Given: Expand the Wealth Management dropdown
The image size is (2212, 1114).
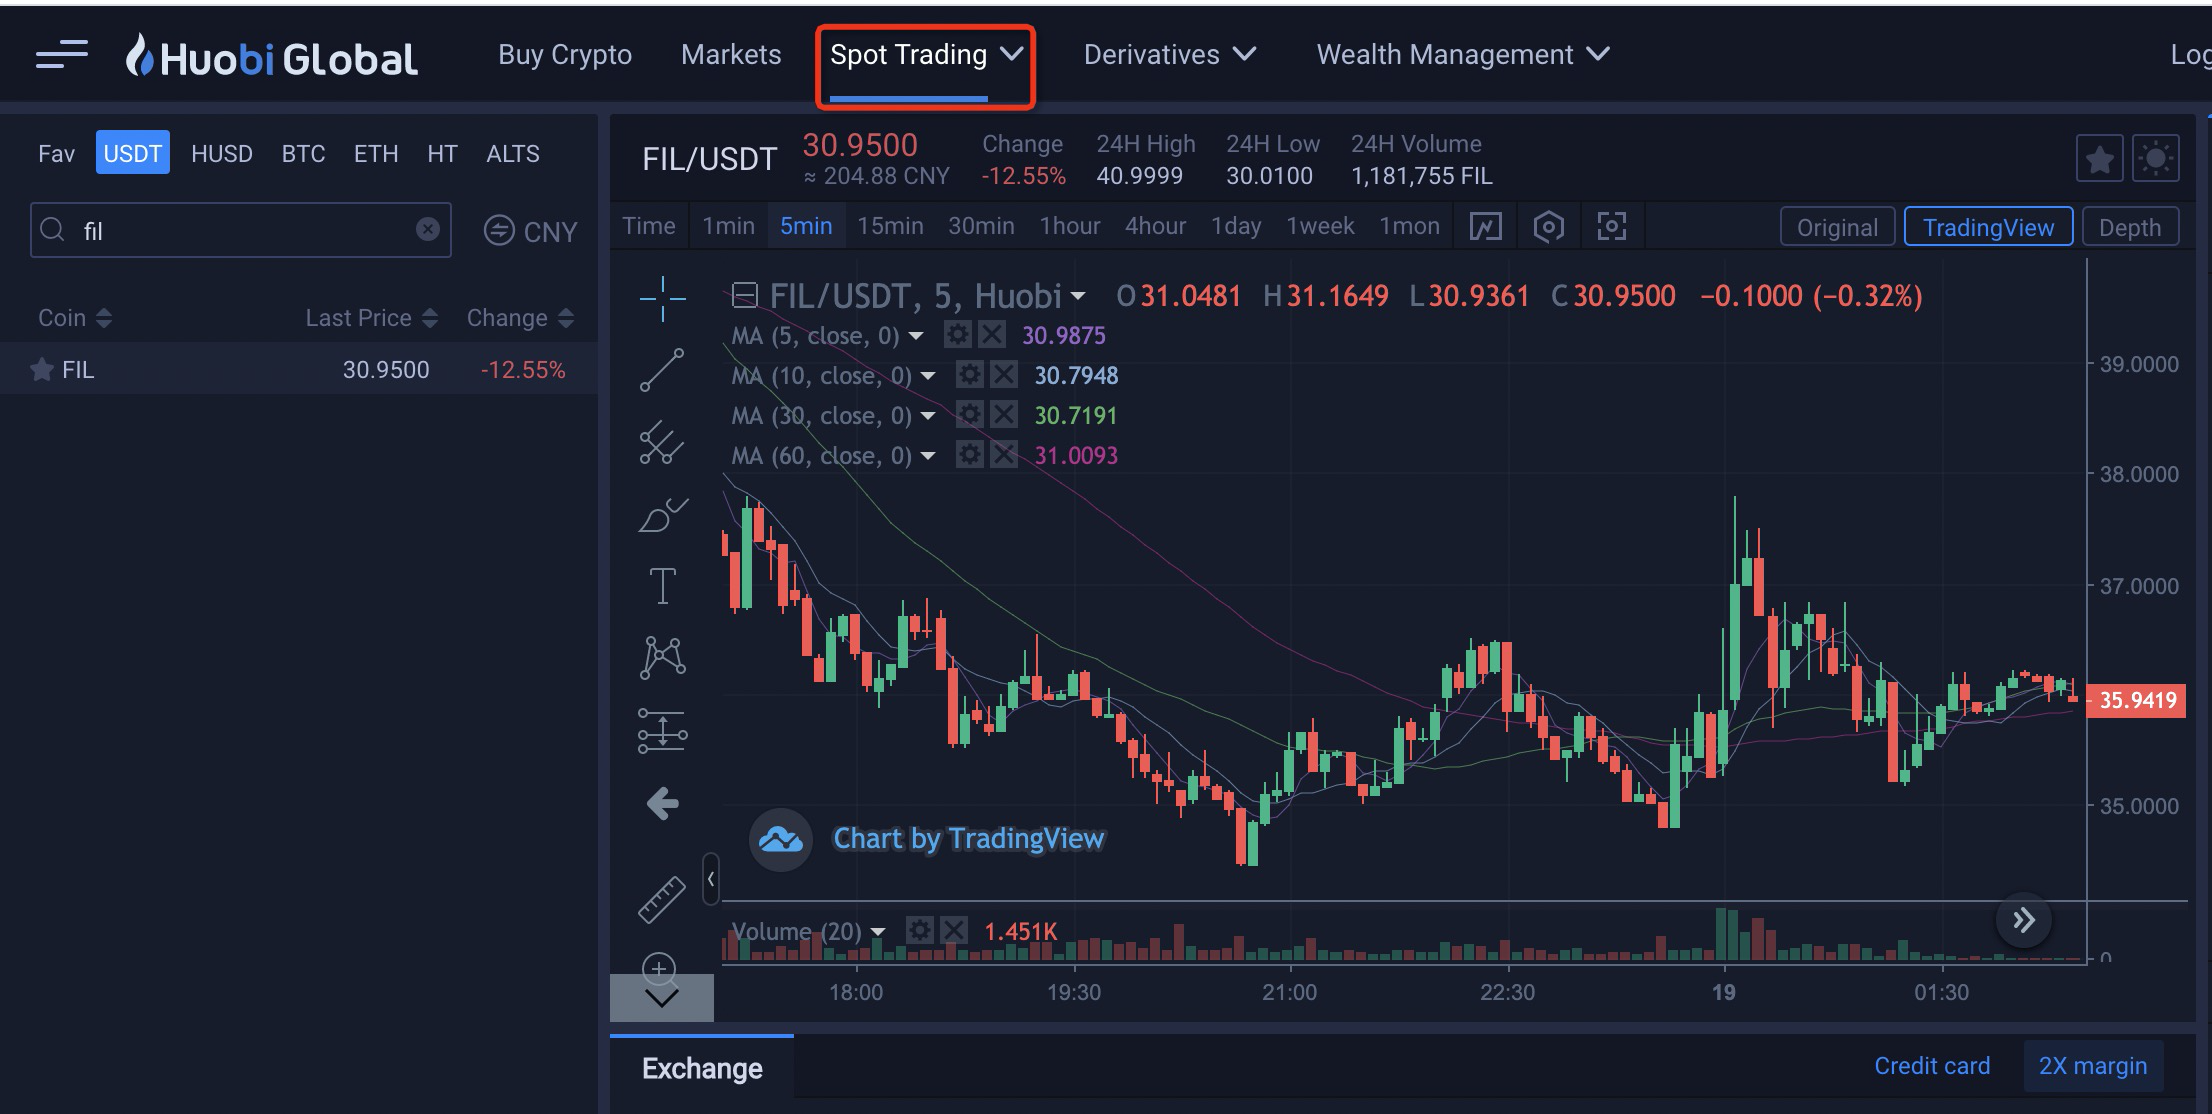Looking at the screenshot, I should (x=1598, y=53).
